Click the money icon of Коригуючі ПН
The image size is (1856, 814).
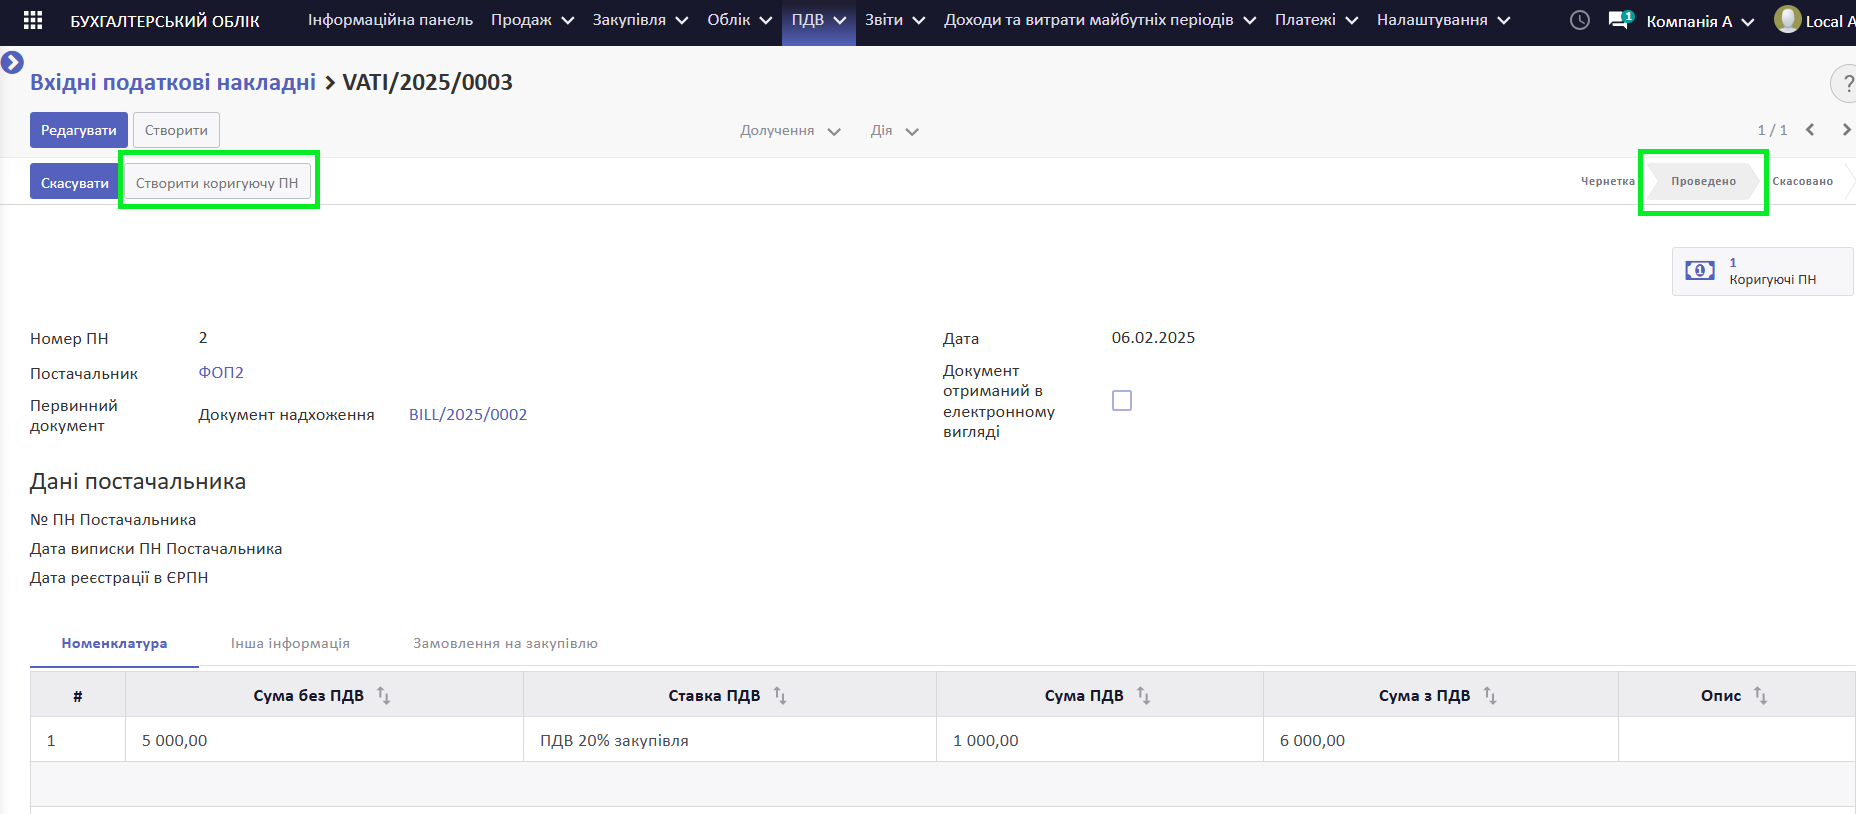coord(1700,271)
